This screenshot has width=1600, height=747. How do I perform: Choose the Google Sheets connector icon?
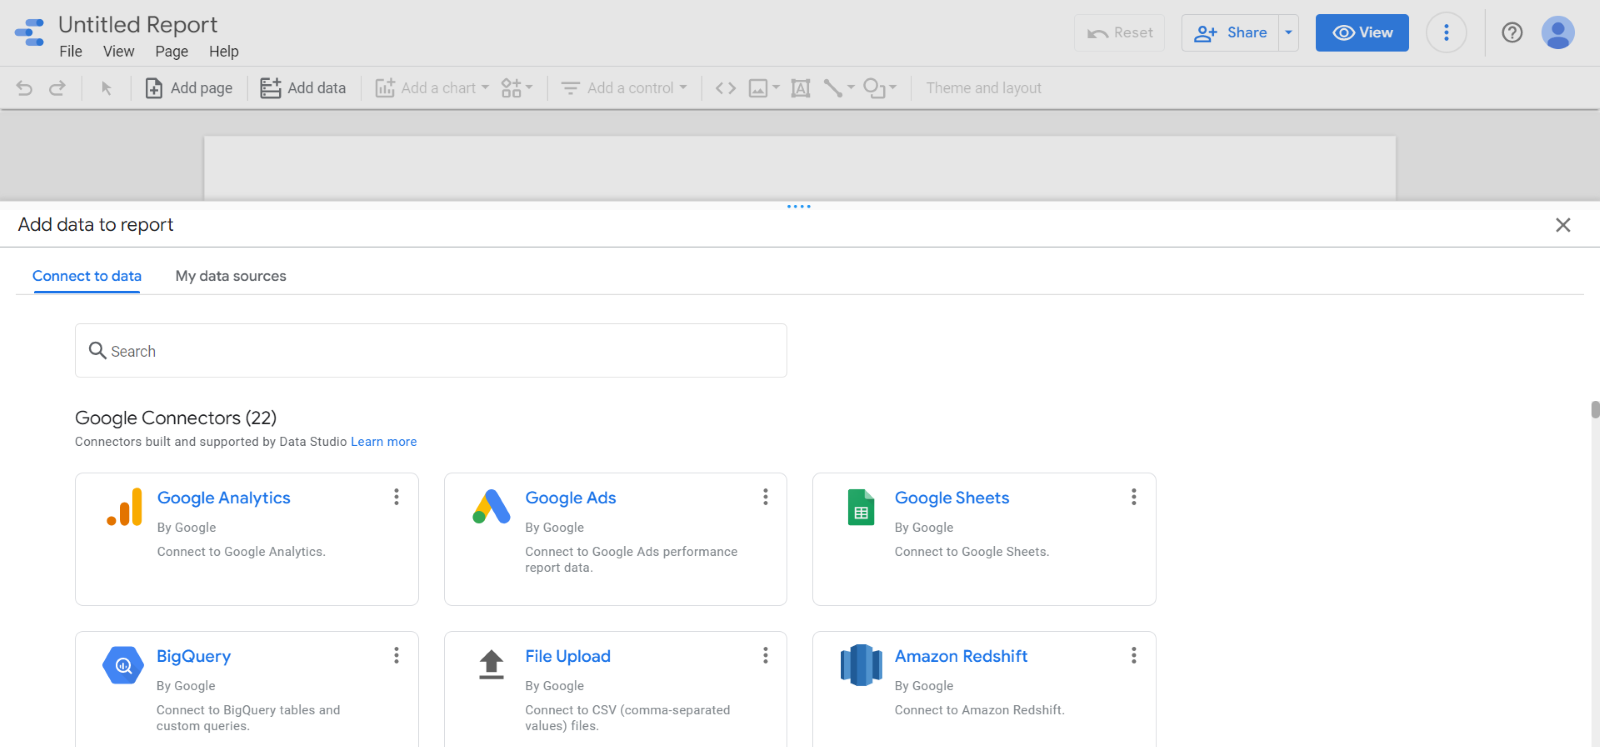tap(860, 507)
